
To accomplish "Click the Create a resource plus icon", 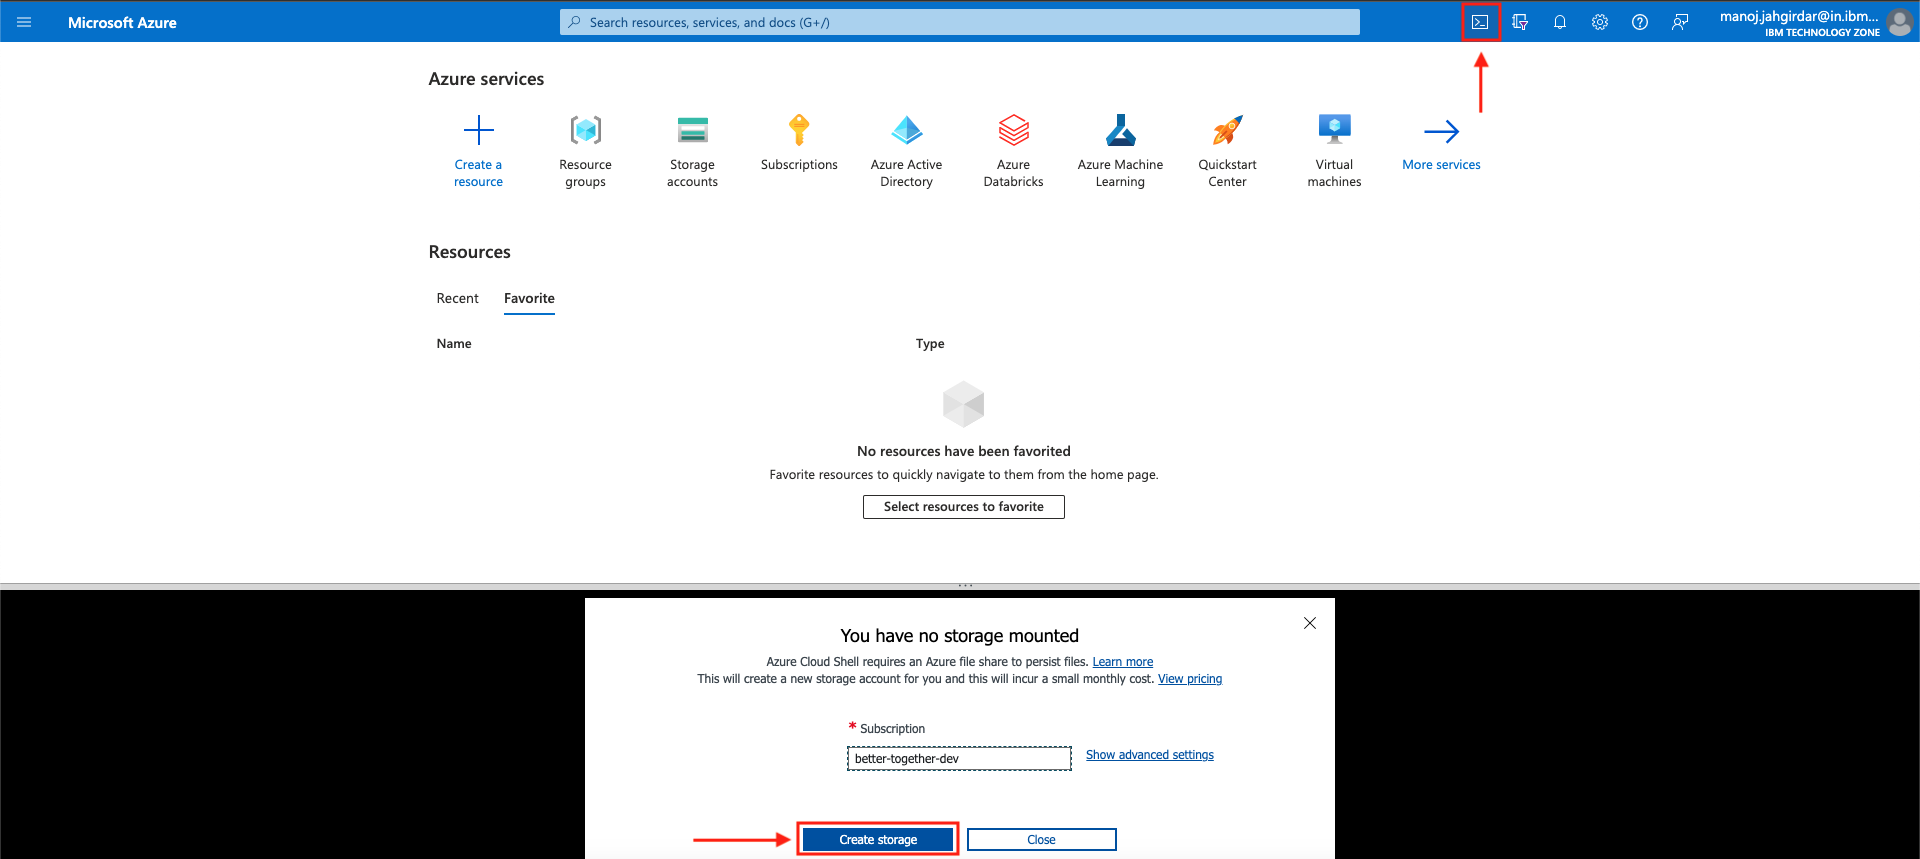I will (479, 130).
